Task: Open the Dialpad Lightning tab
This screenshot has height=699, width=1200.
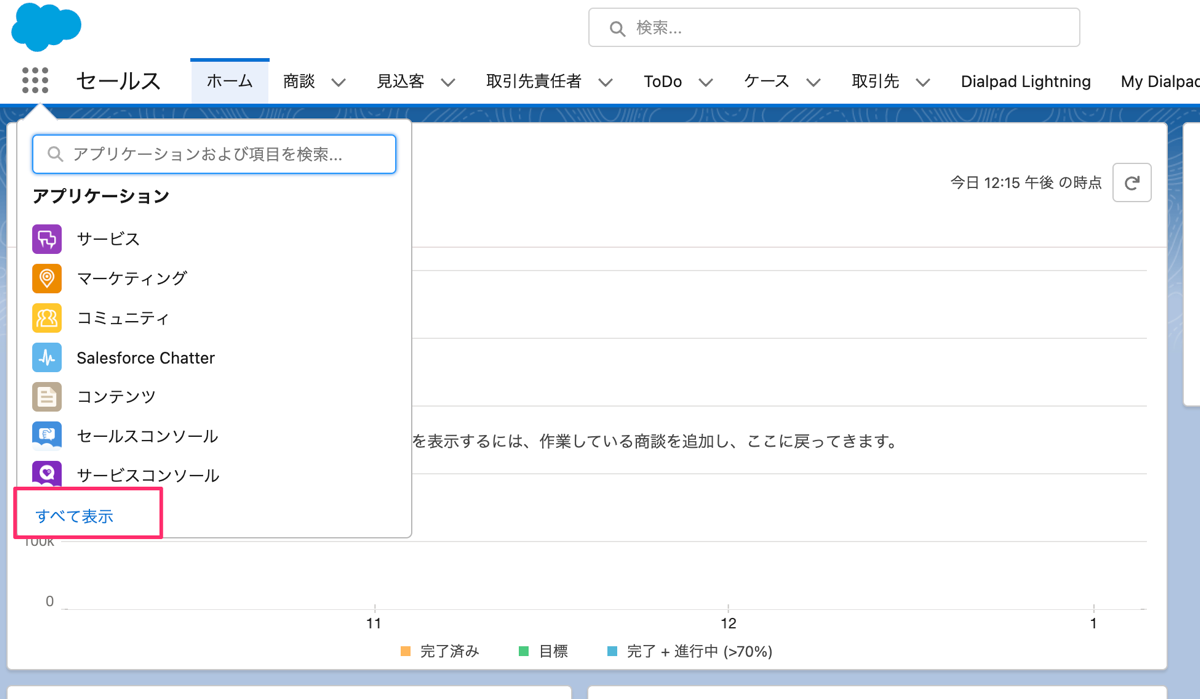Action: 1026,81
